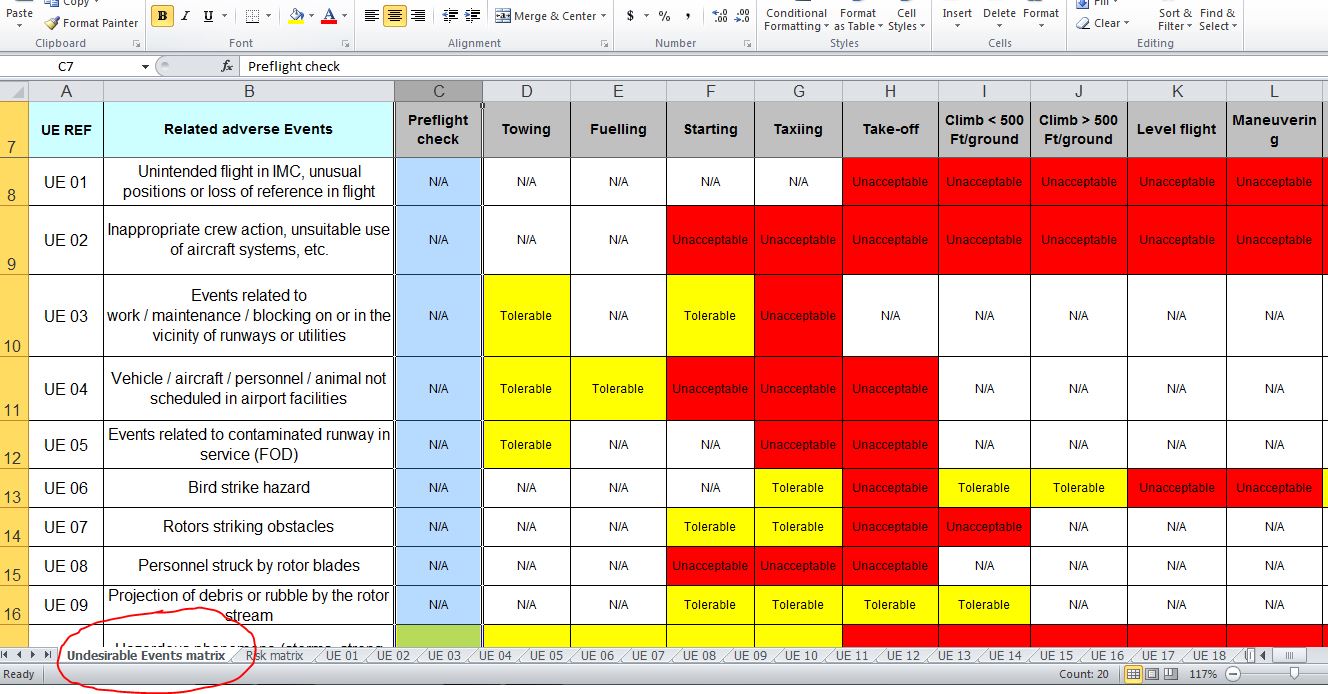Open the UE 05 sheet tab
Viewport: 1328px width, 694px height.
546,656
